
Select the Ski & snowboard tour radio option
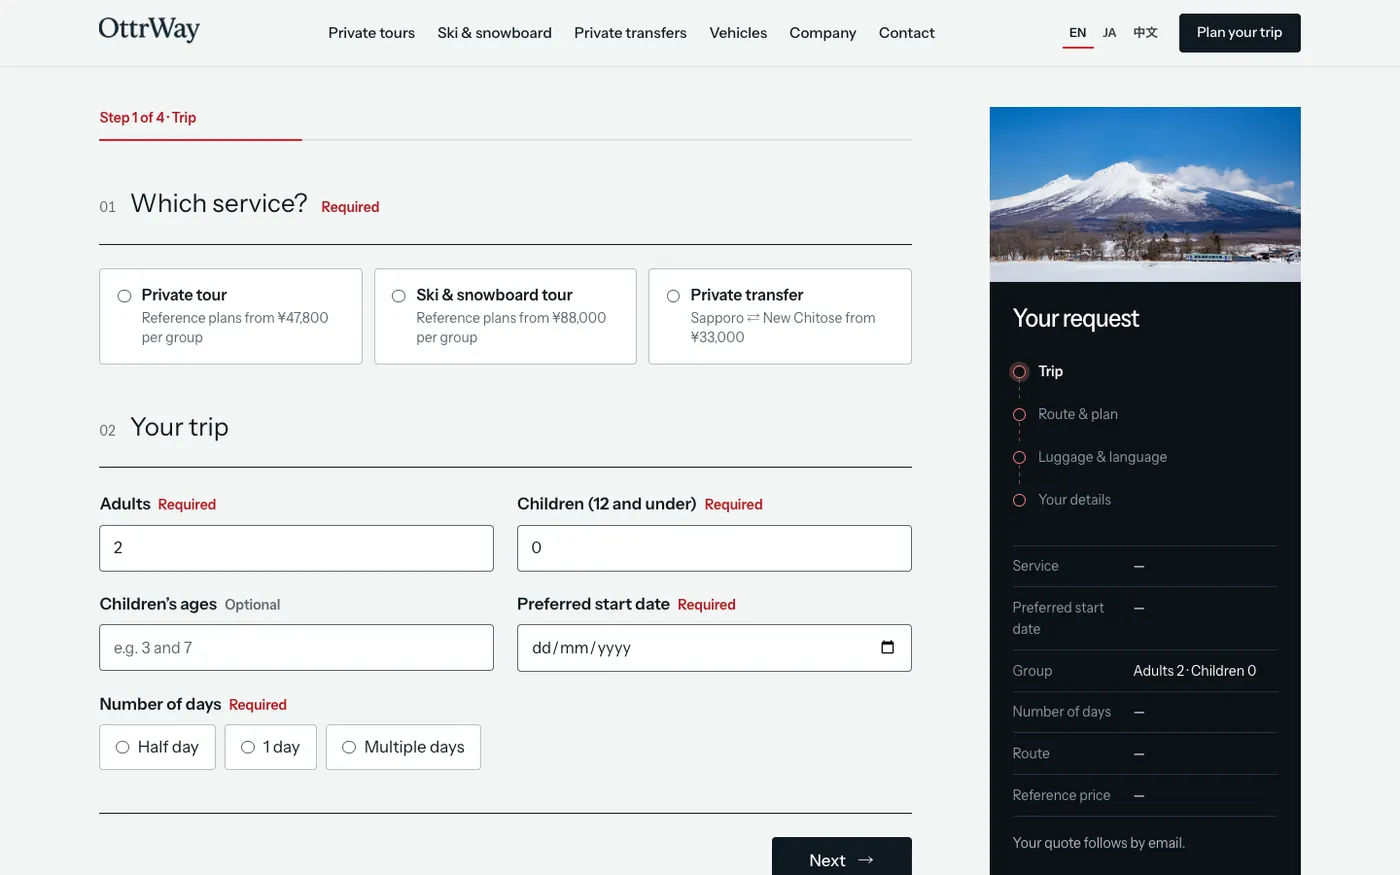pyautogui.click(x=505, y=316)
